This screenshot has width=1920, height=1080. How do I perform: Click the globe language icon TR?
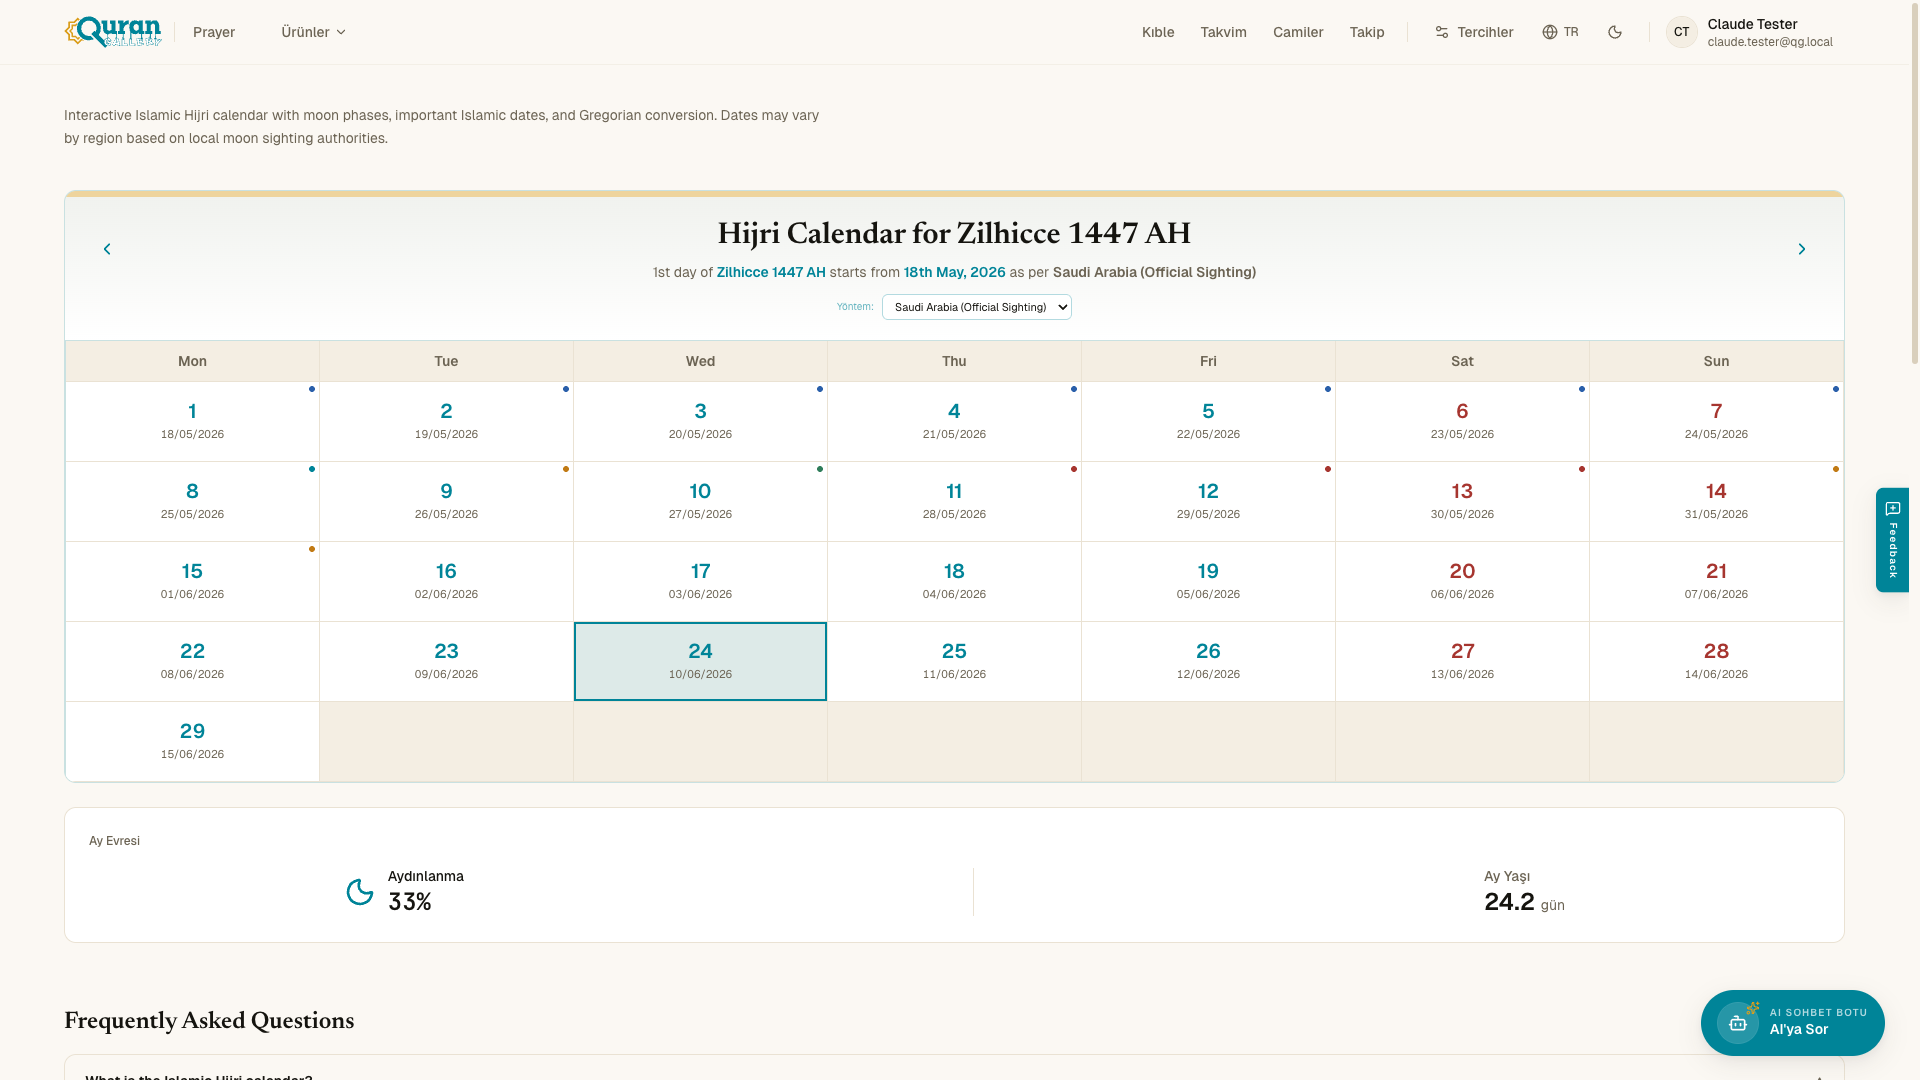tap(1560, 32)
